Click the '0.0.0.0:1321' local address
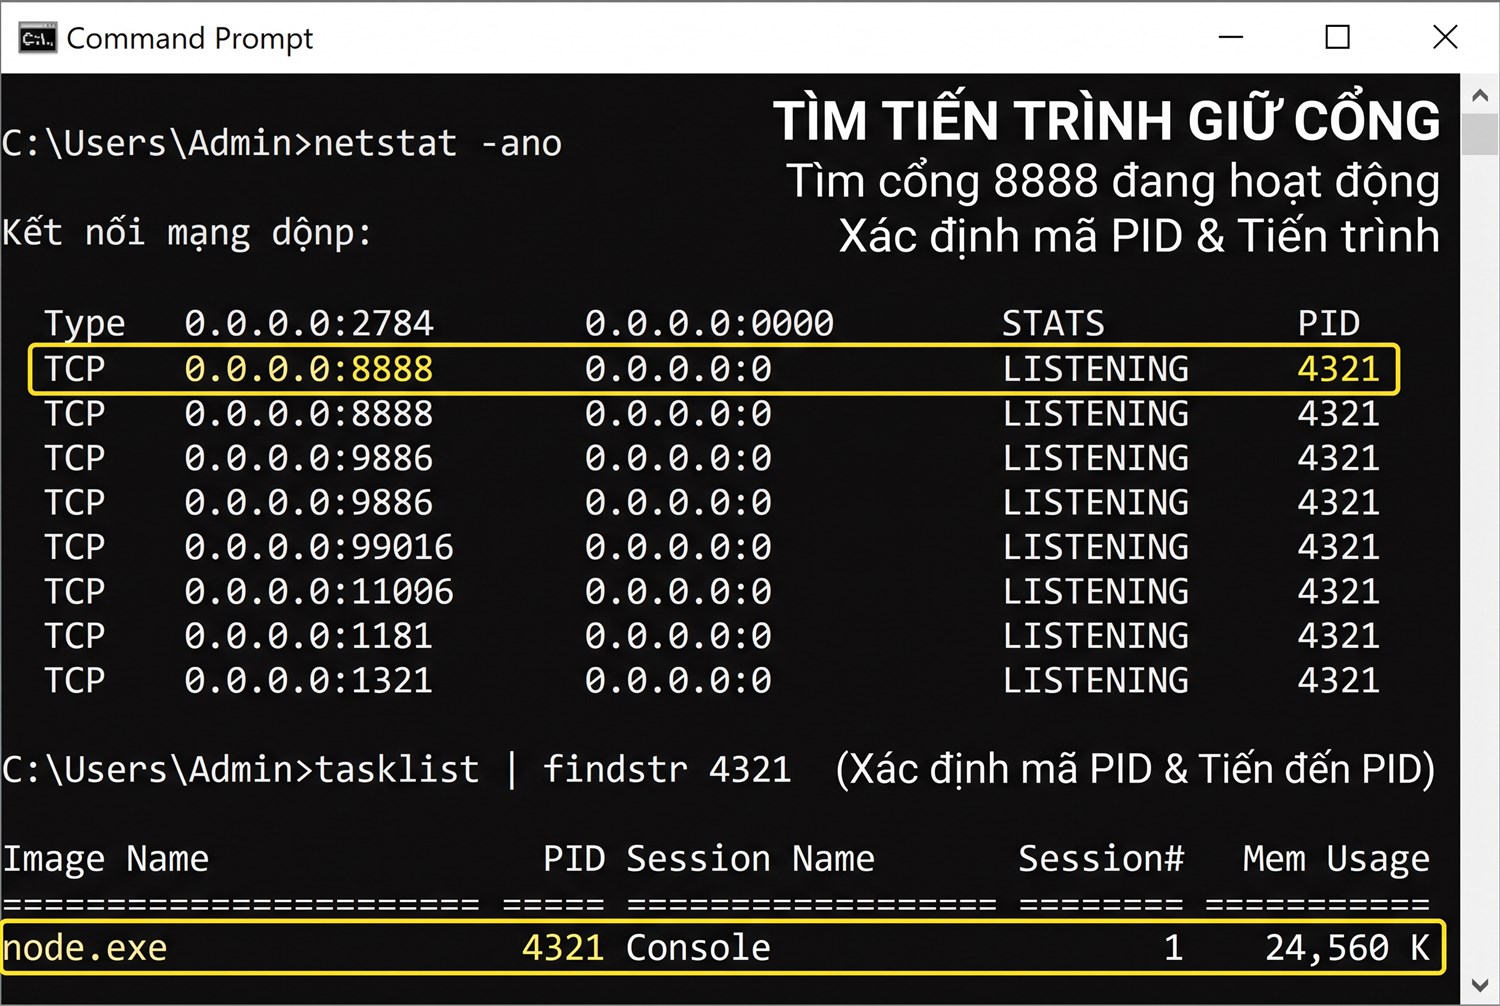 pos(308,681)
